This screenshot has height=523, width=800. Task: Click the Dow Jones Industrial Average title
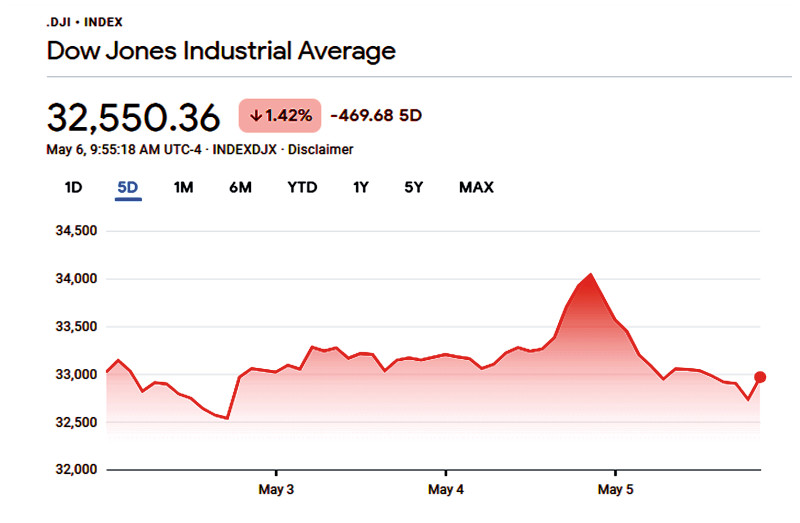pyautogui.click(x=221, y=51)
